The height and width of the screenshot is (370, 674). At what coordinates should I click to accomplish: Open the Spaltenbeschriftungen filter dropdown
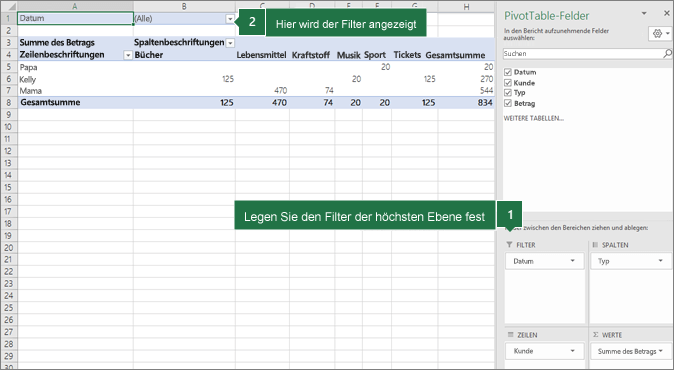coord(230,43)
